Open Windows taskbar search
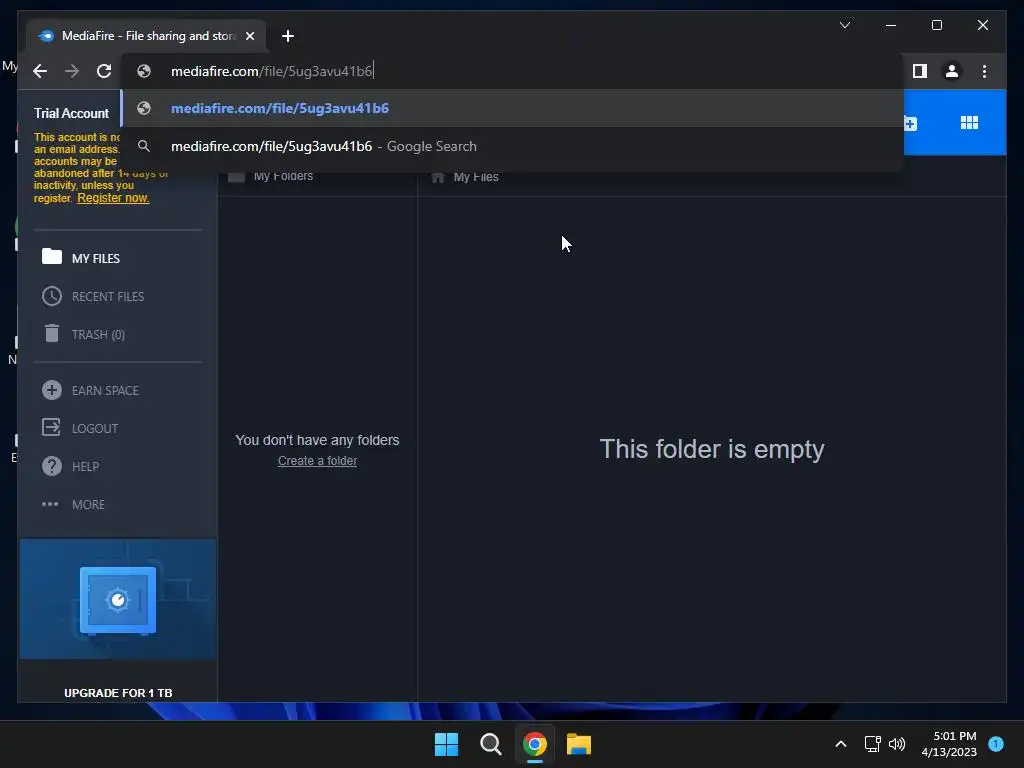 490,744
